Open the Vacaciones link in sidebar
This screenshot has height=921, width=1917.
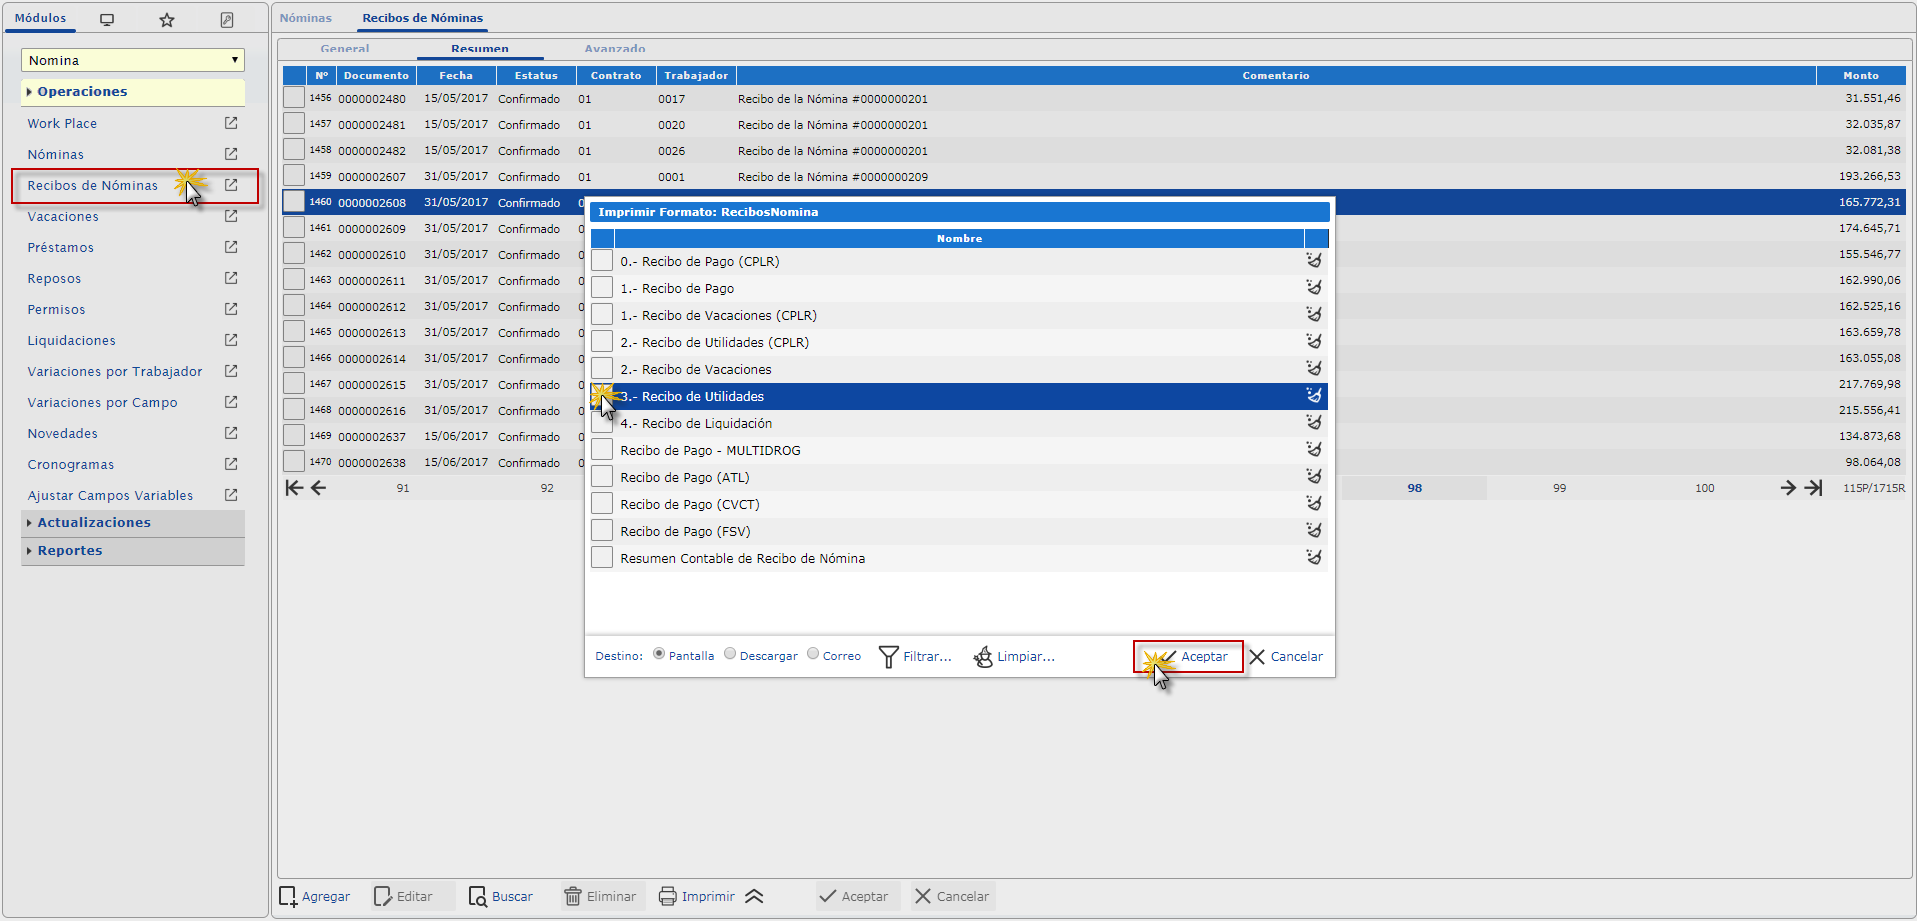coord(63,217)
